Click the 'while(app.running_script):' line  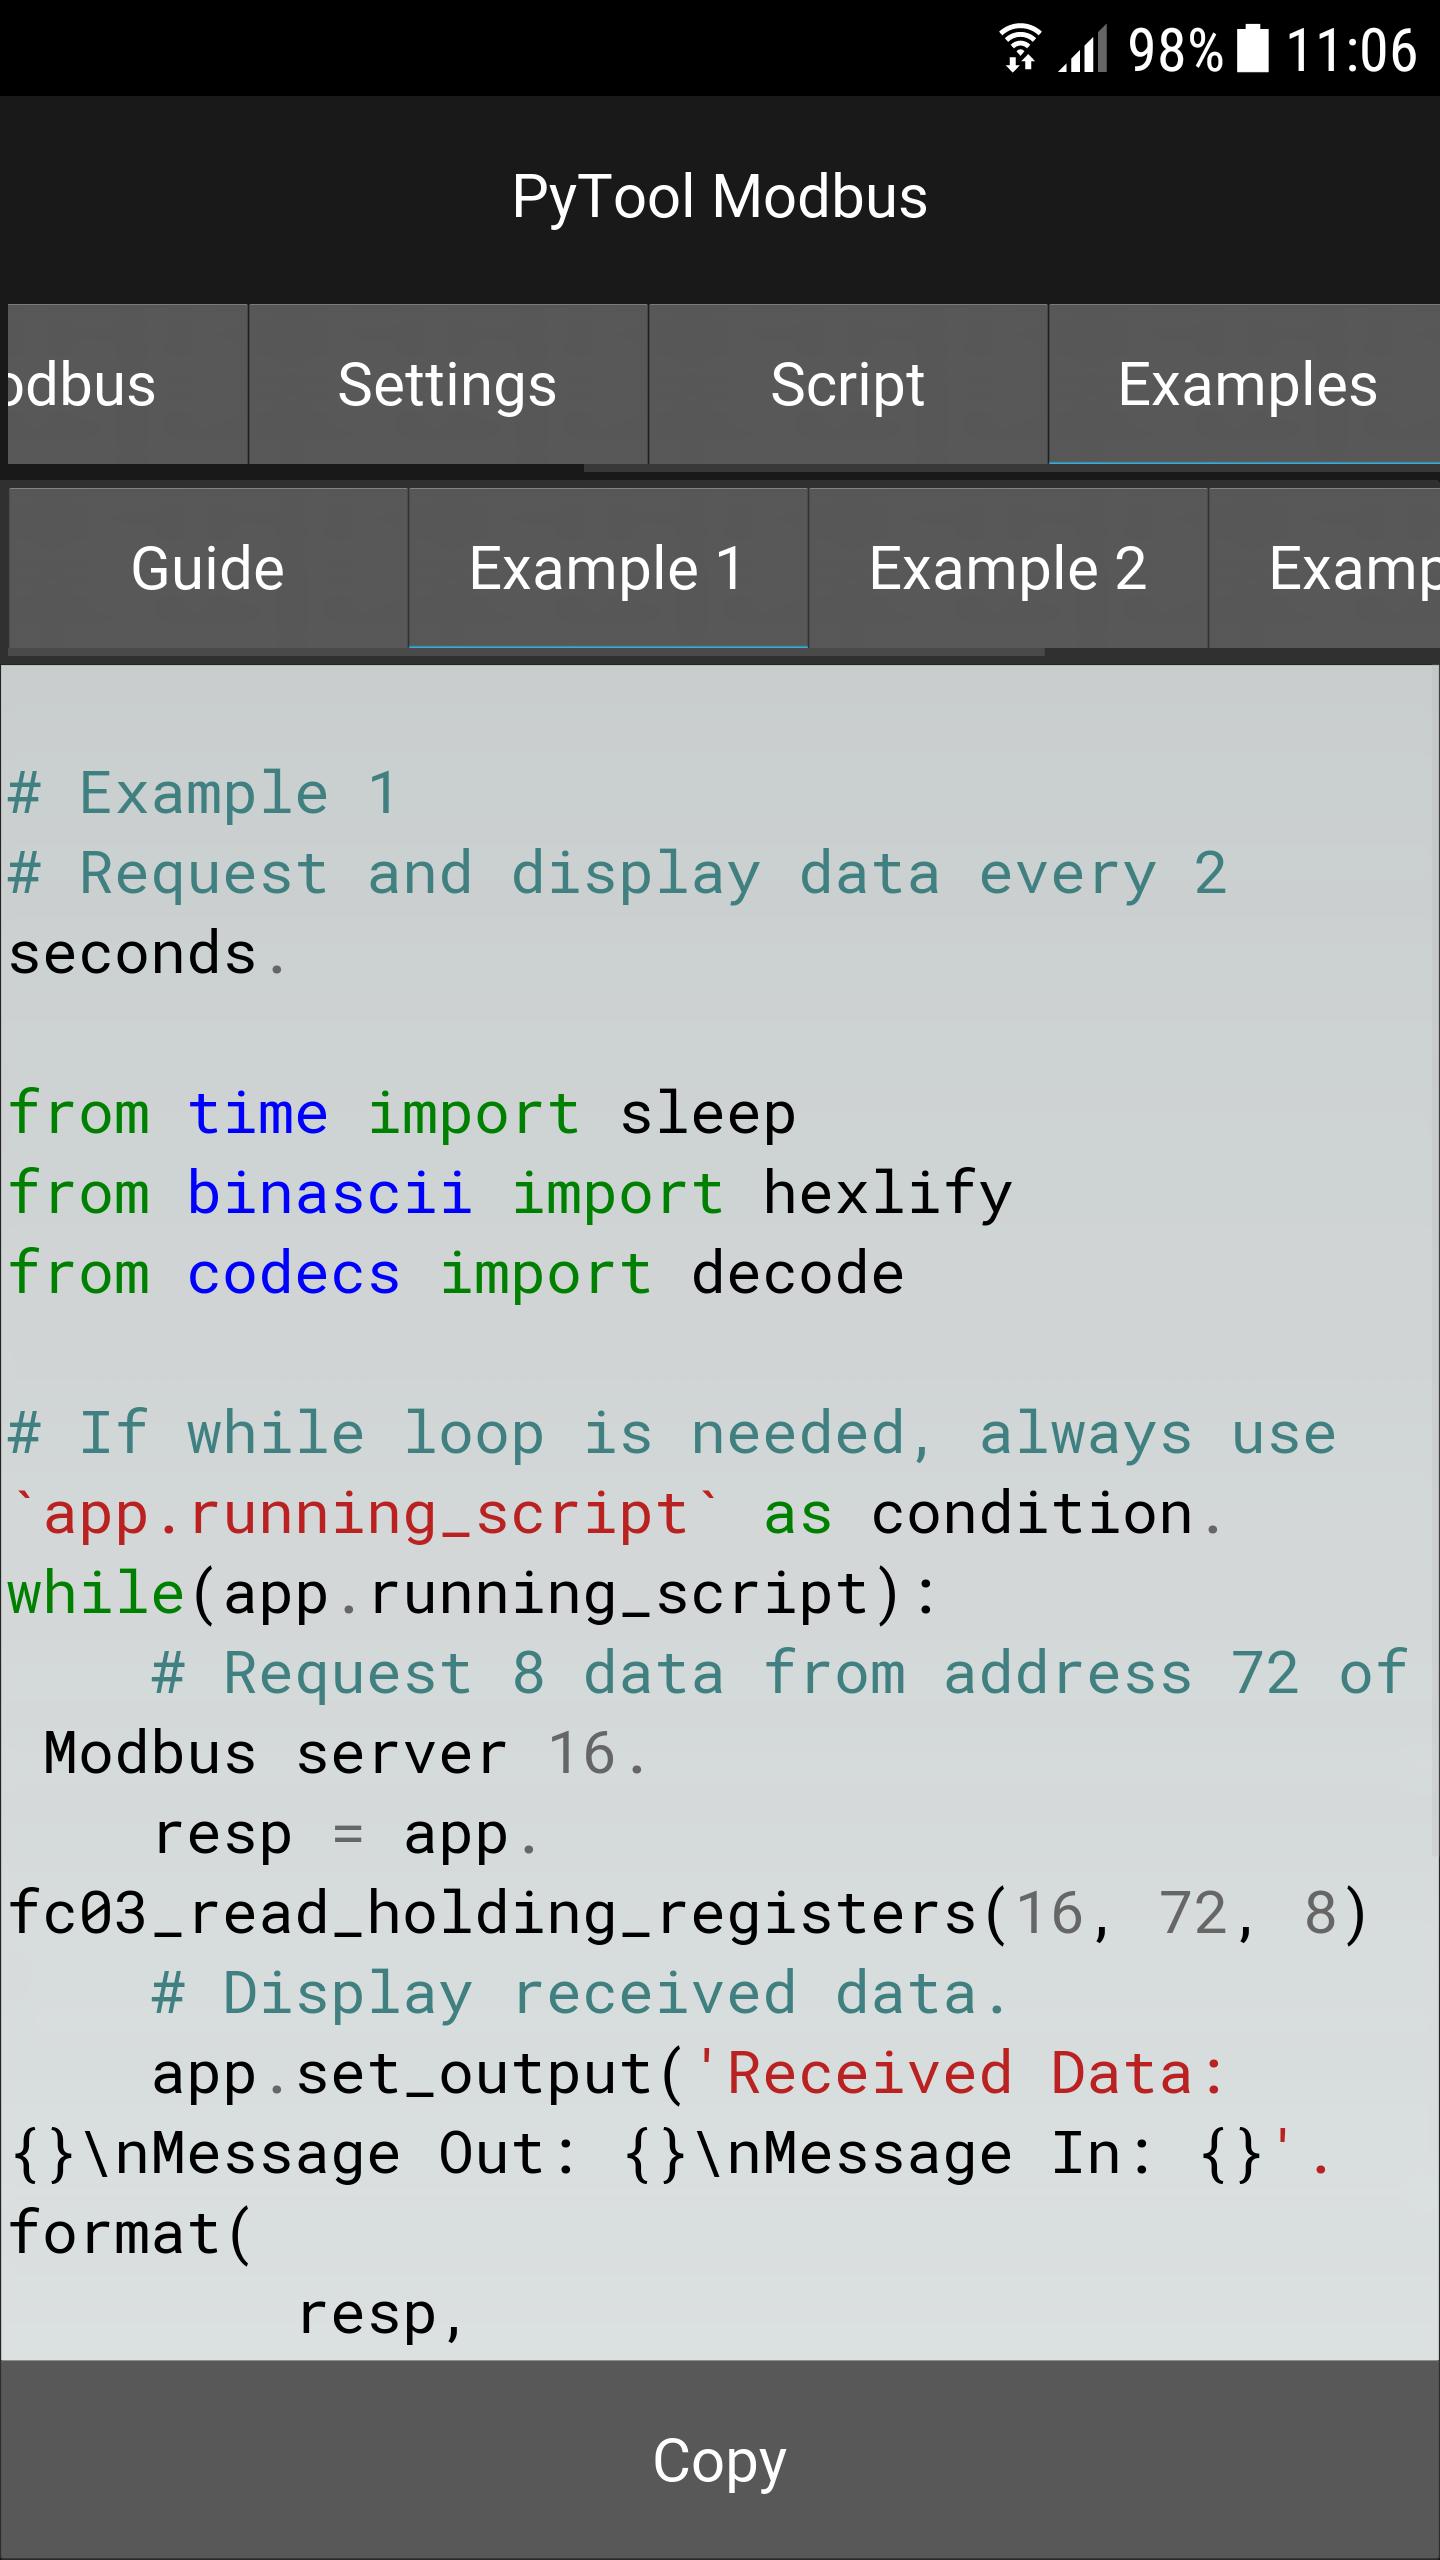coord(474,1594)
